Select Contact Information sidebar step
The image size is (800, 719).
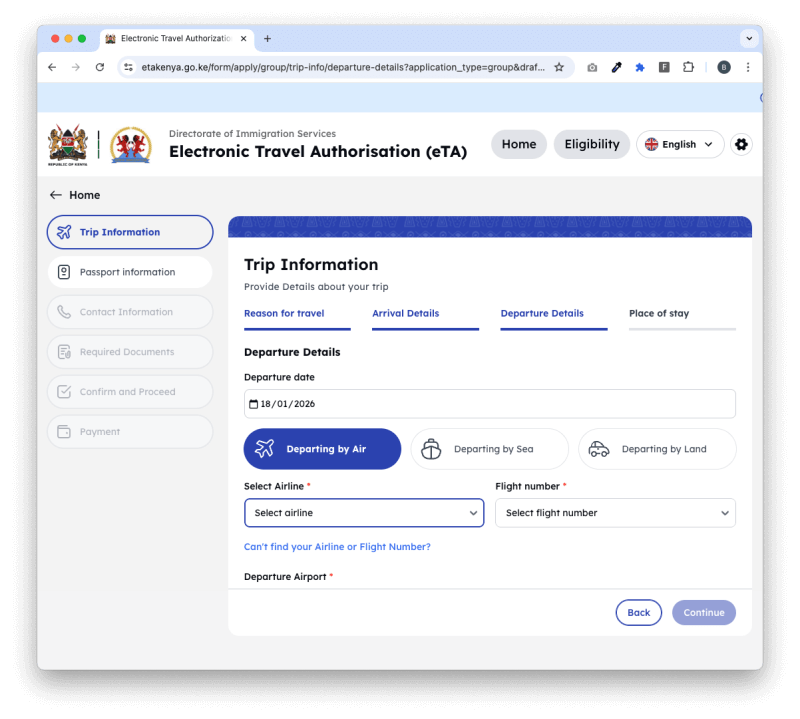(130, 312)
